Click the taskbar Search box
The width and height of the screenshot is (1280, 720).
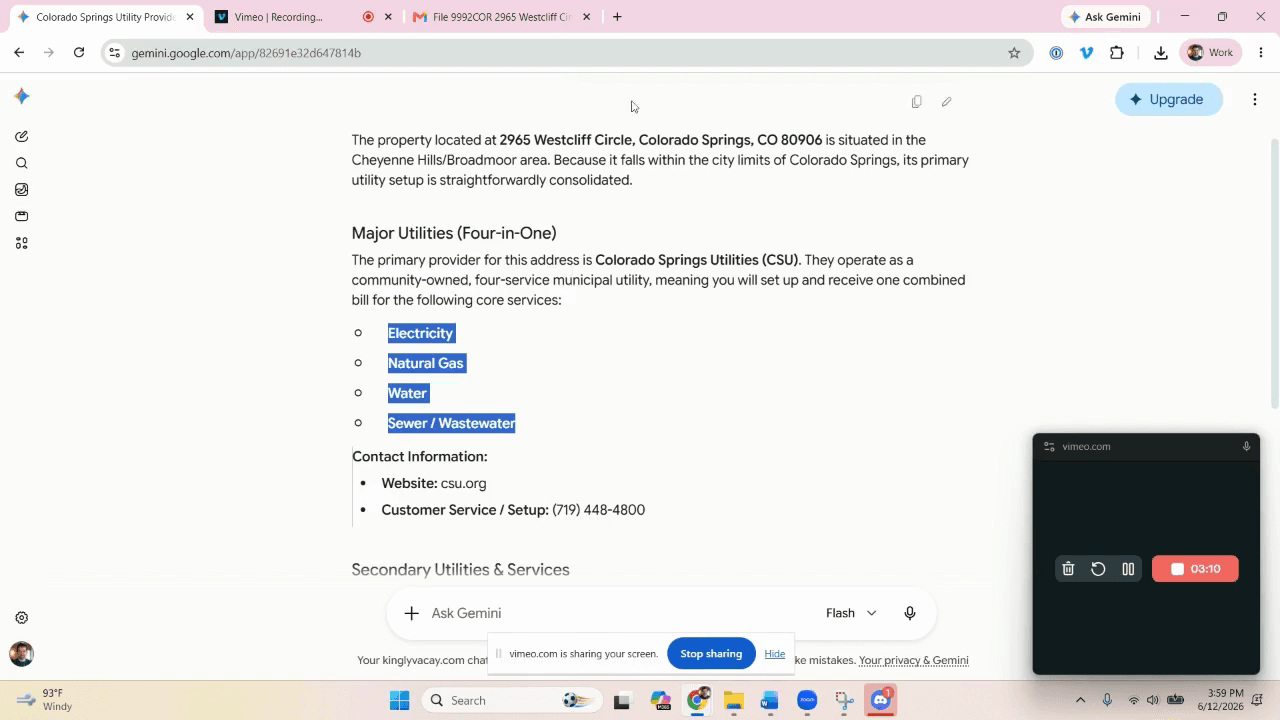pos(510,701)
